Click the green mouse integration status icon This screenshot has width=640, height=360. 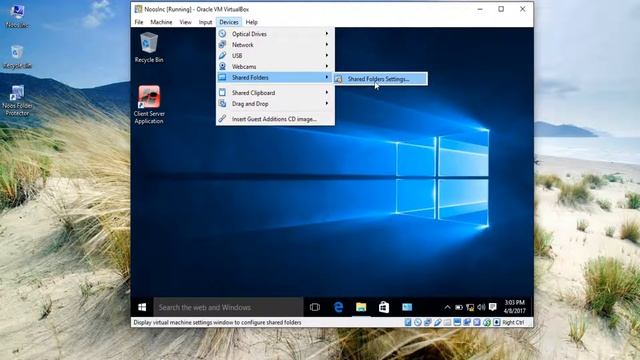coord(487,322)
